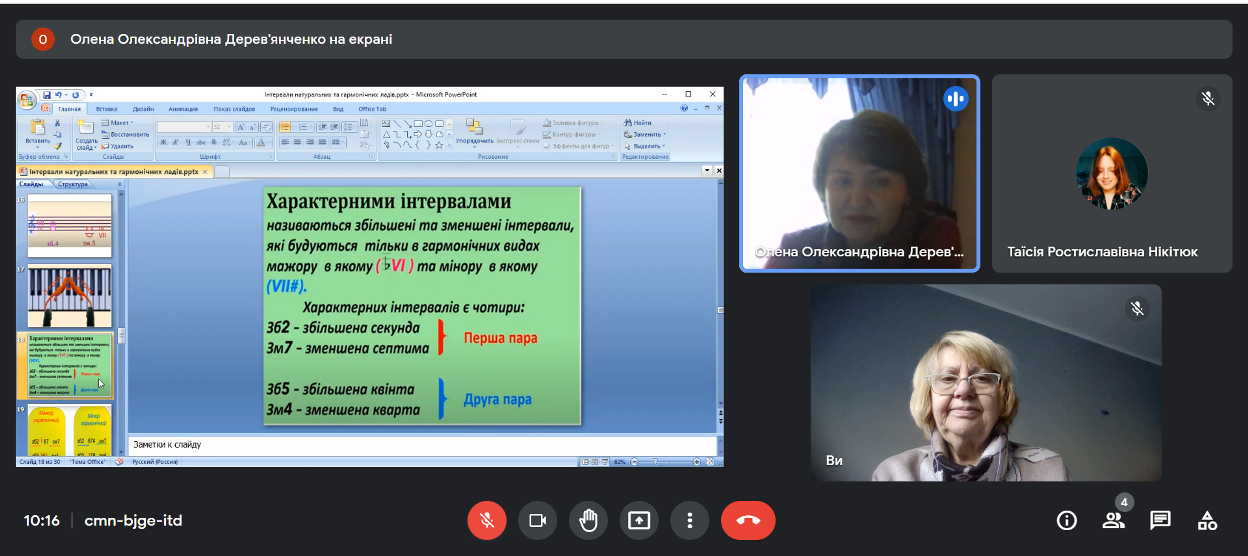Click the Present now screen share icon
This screenshot has height=556, width=1248.
[639, 520]
